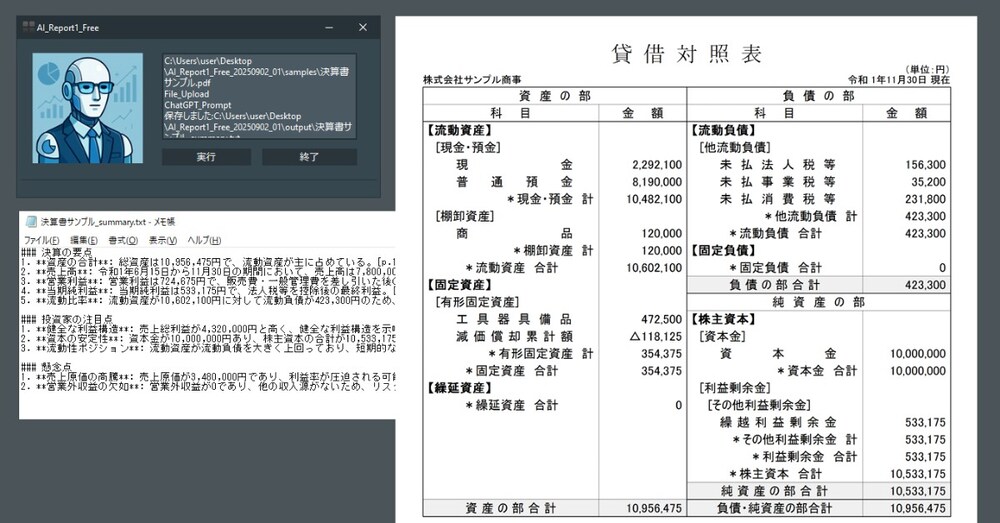Click the 未払消費税等 amount 231,800
The image size is (1000, 523).
click(x=925, y=199)
